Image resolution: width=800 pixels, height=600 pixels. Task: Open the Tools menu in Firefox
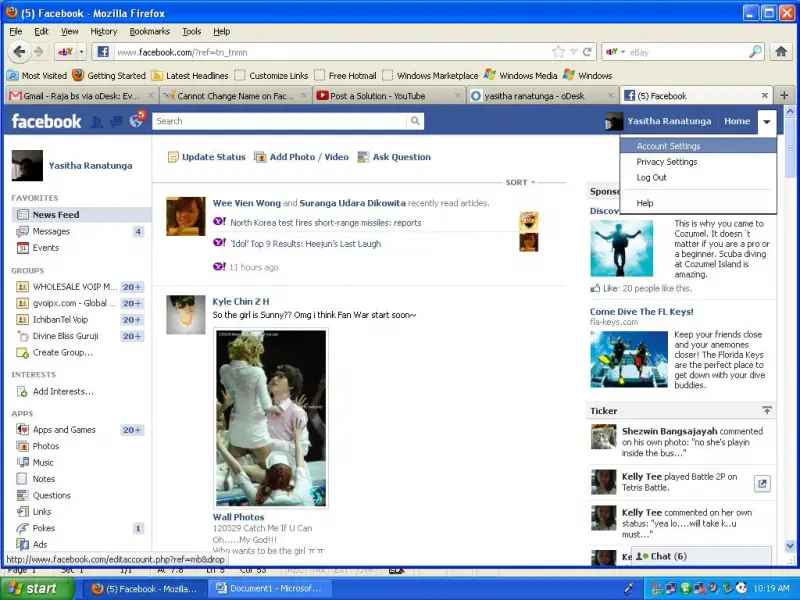coord(191,32)
